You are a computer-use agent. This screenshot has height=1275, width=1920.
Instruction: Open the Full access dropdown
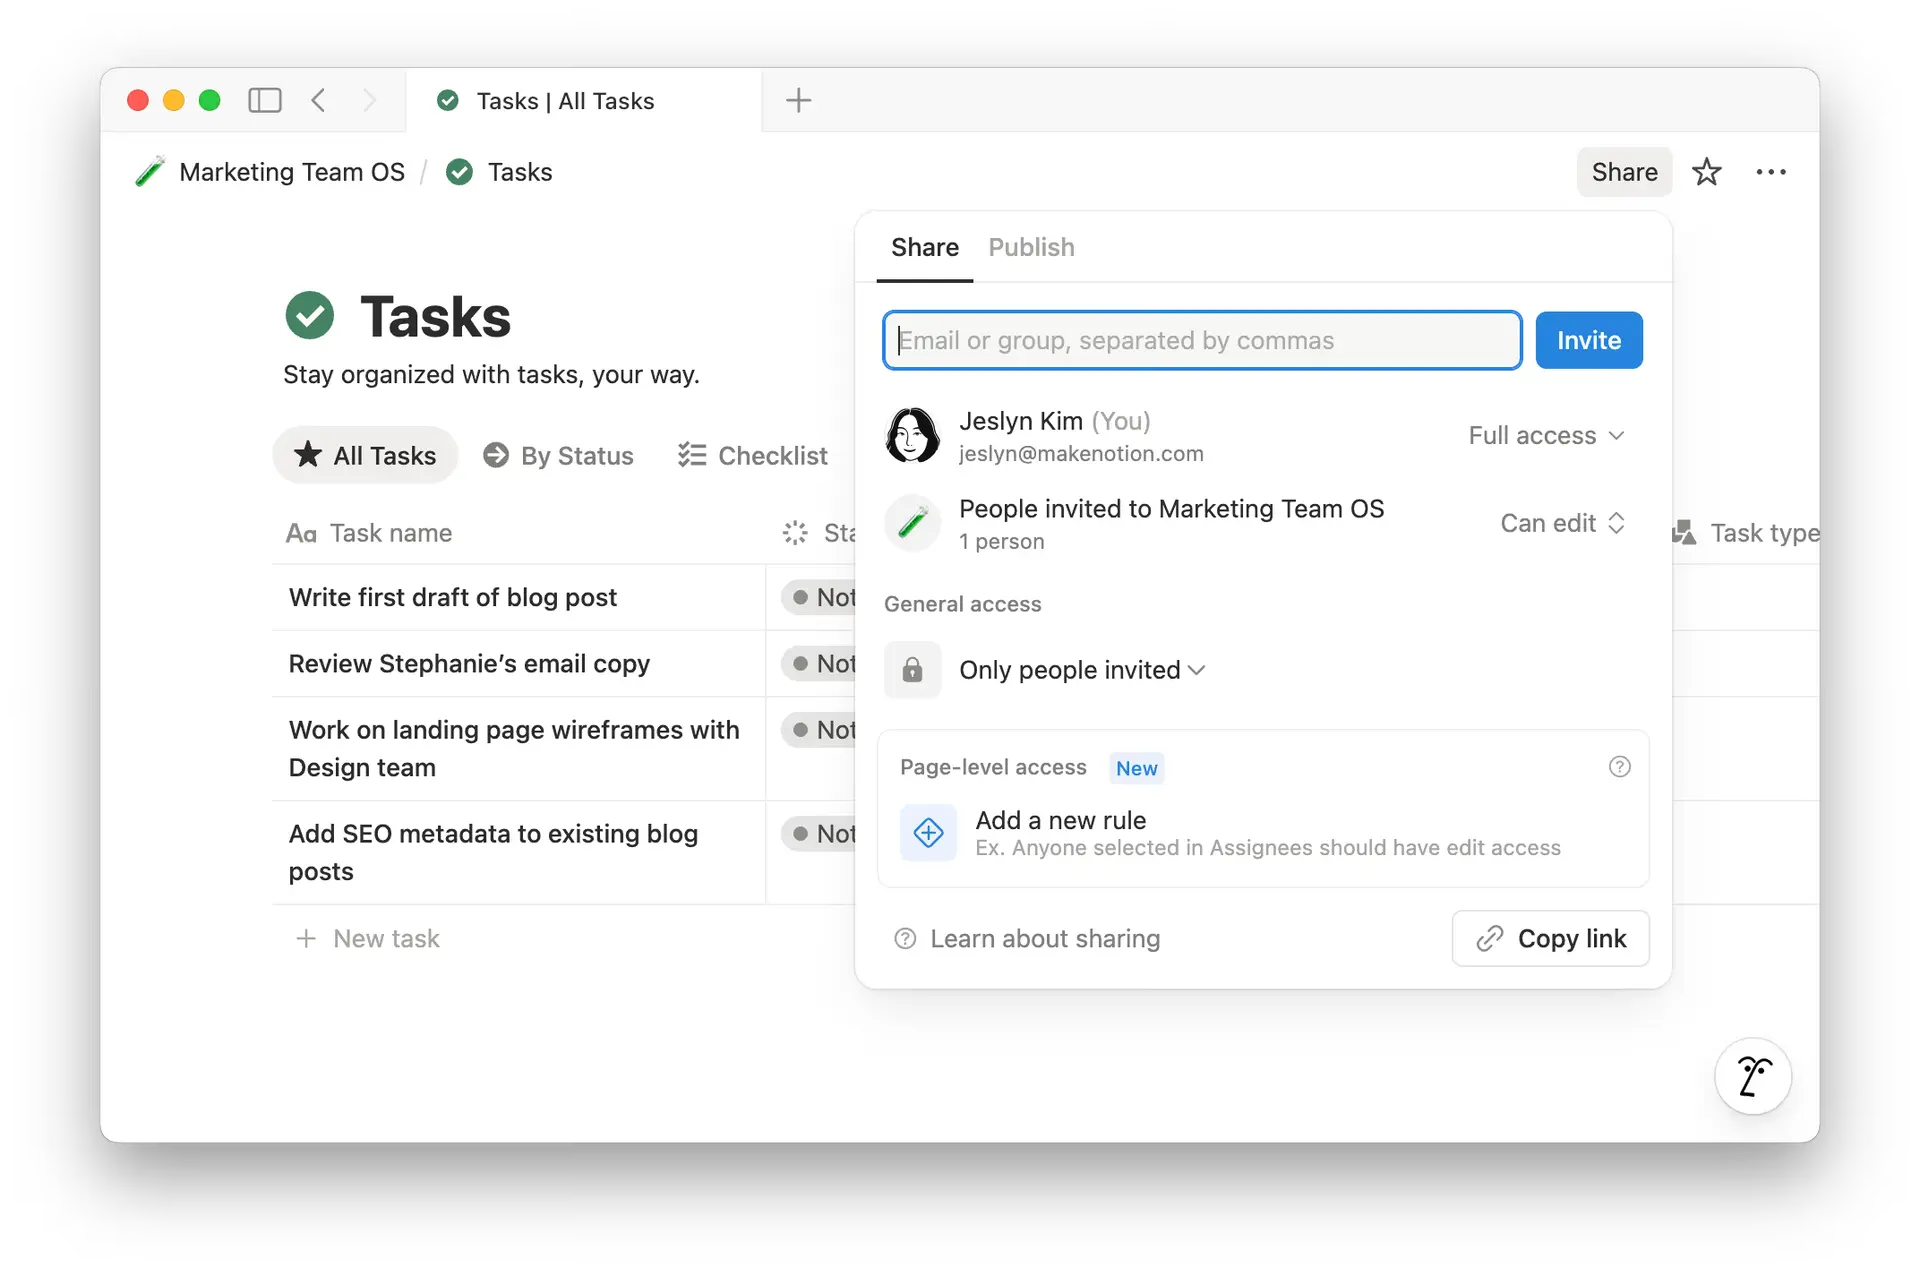(x=1545, y=436)
